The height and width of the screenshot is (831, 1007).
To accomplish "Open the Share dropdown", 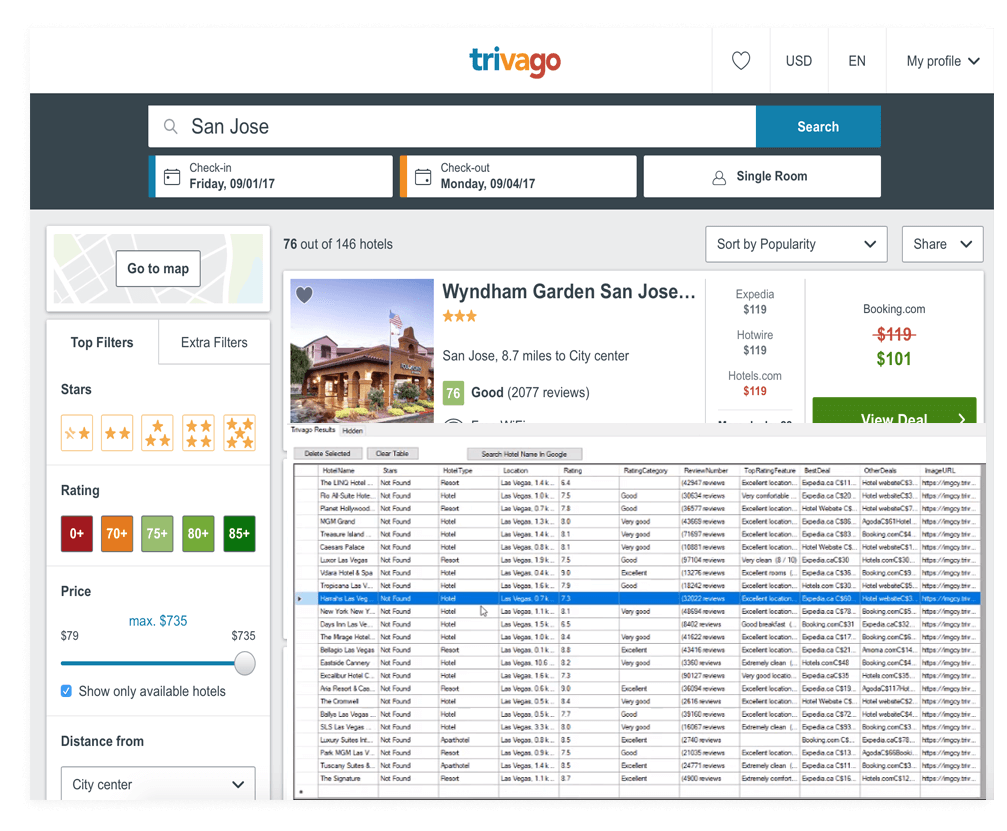I will tap(942, 244).
